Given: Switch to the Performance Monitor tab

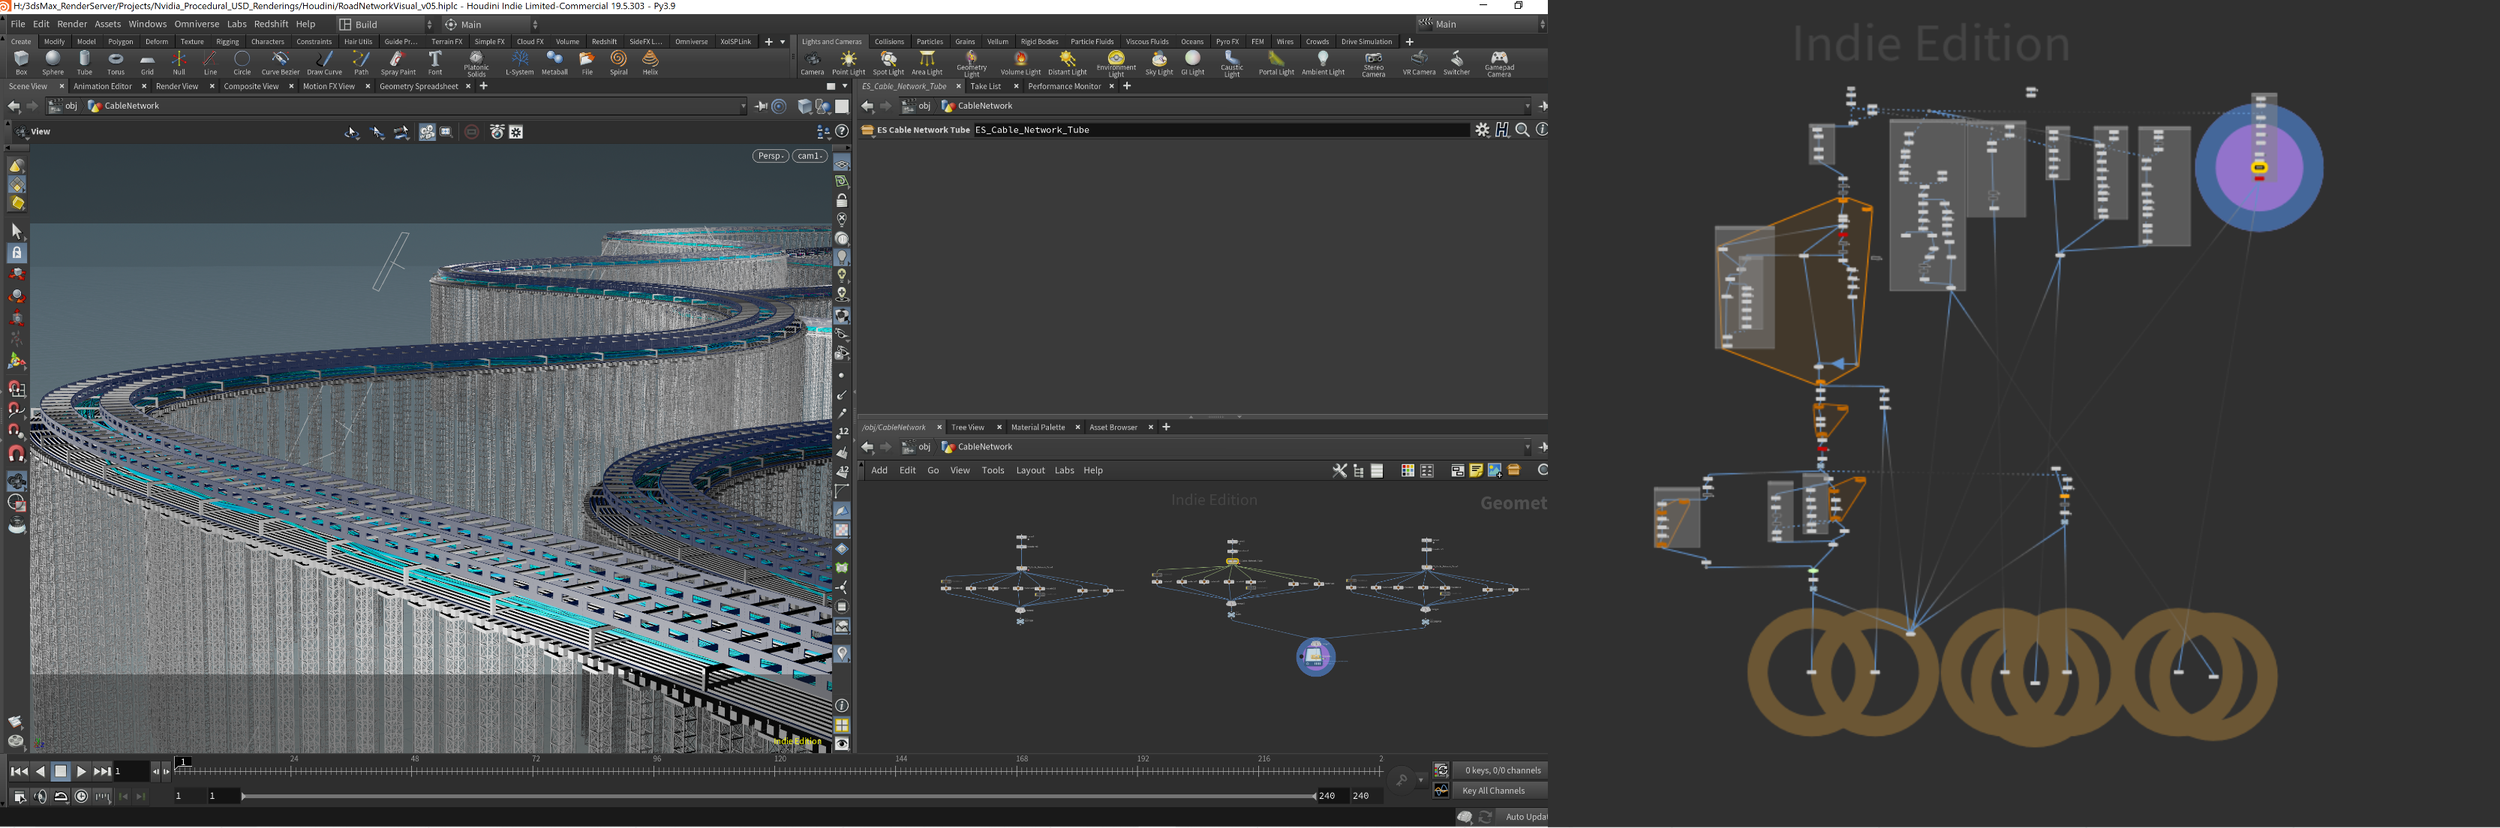Looking at the screenshot, I should (1064, 86).
